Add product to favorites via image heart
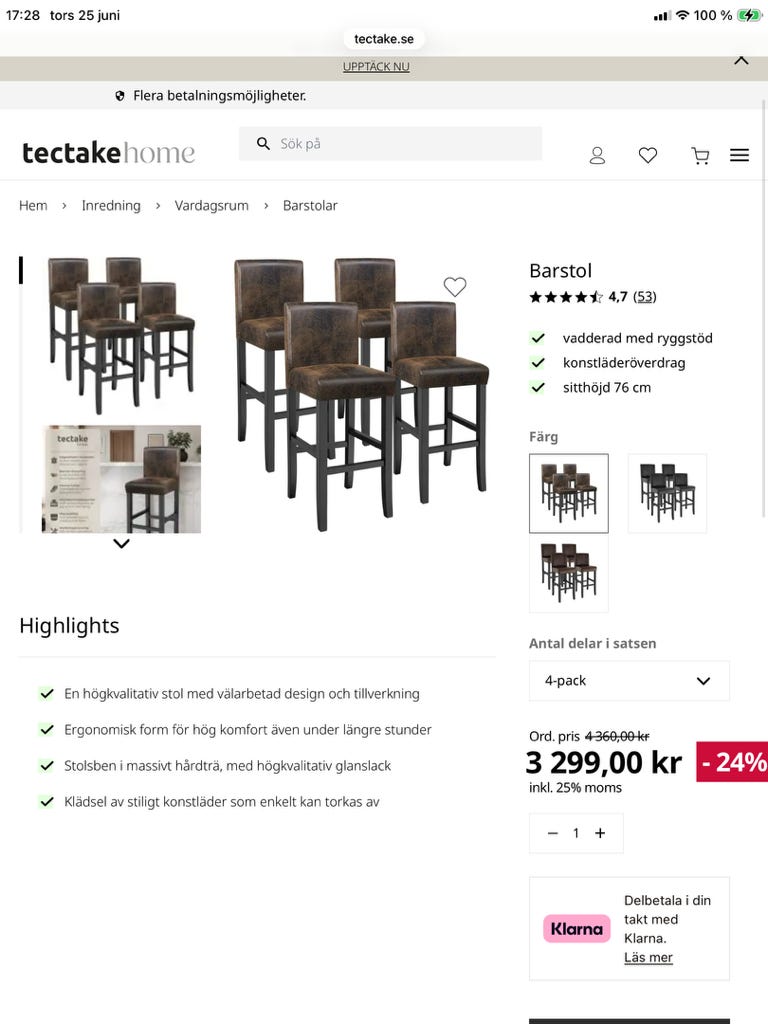768x1024 pixels. tap(455, 287)
